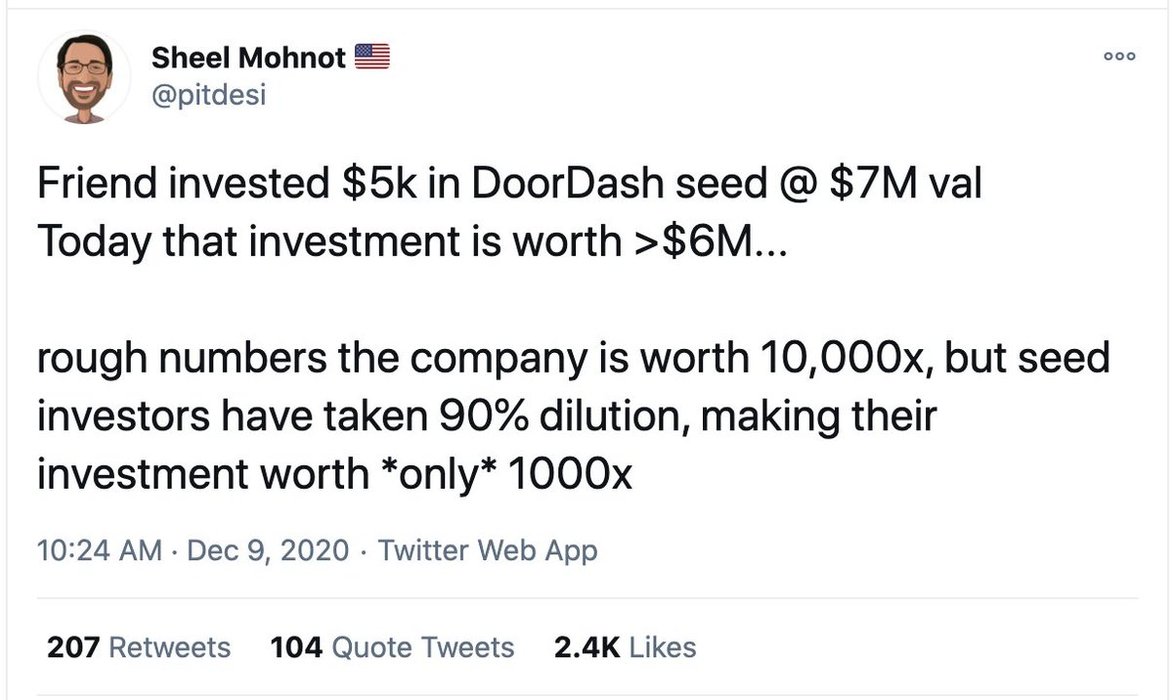Open the three-dot more options menu

click(1120, 56)
